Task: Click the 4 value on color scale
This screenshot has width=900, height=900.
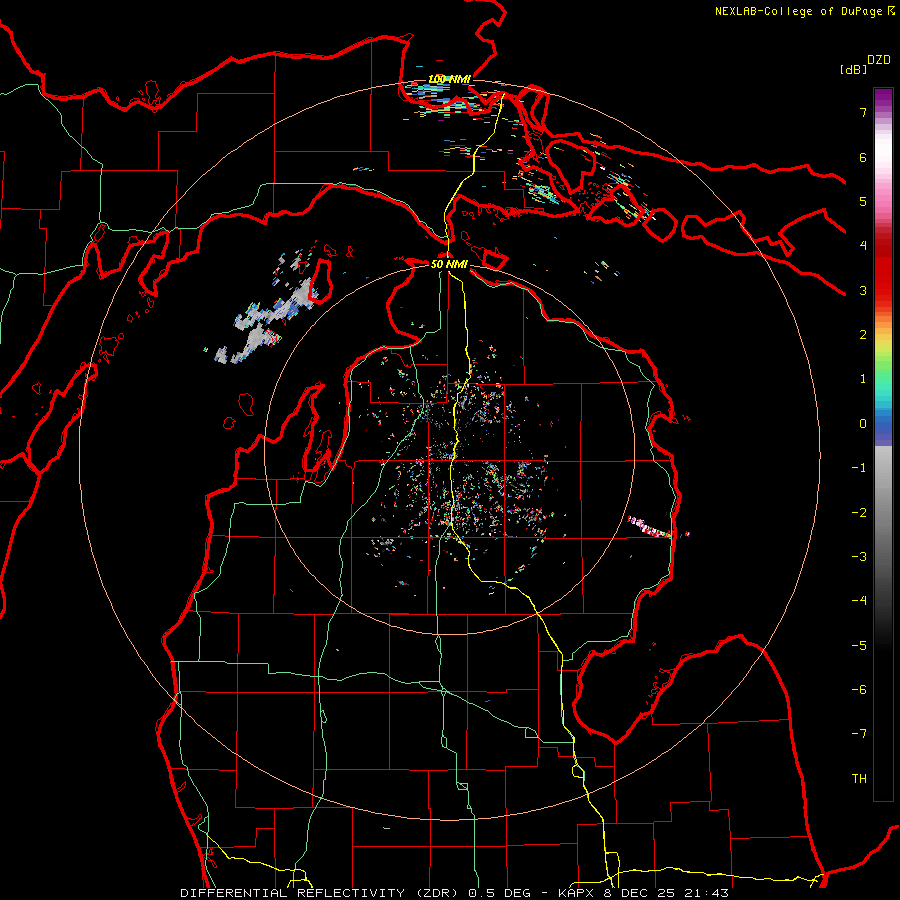Action: [x=863, y=246]
